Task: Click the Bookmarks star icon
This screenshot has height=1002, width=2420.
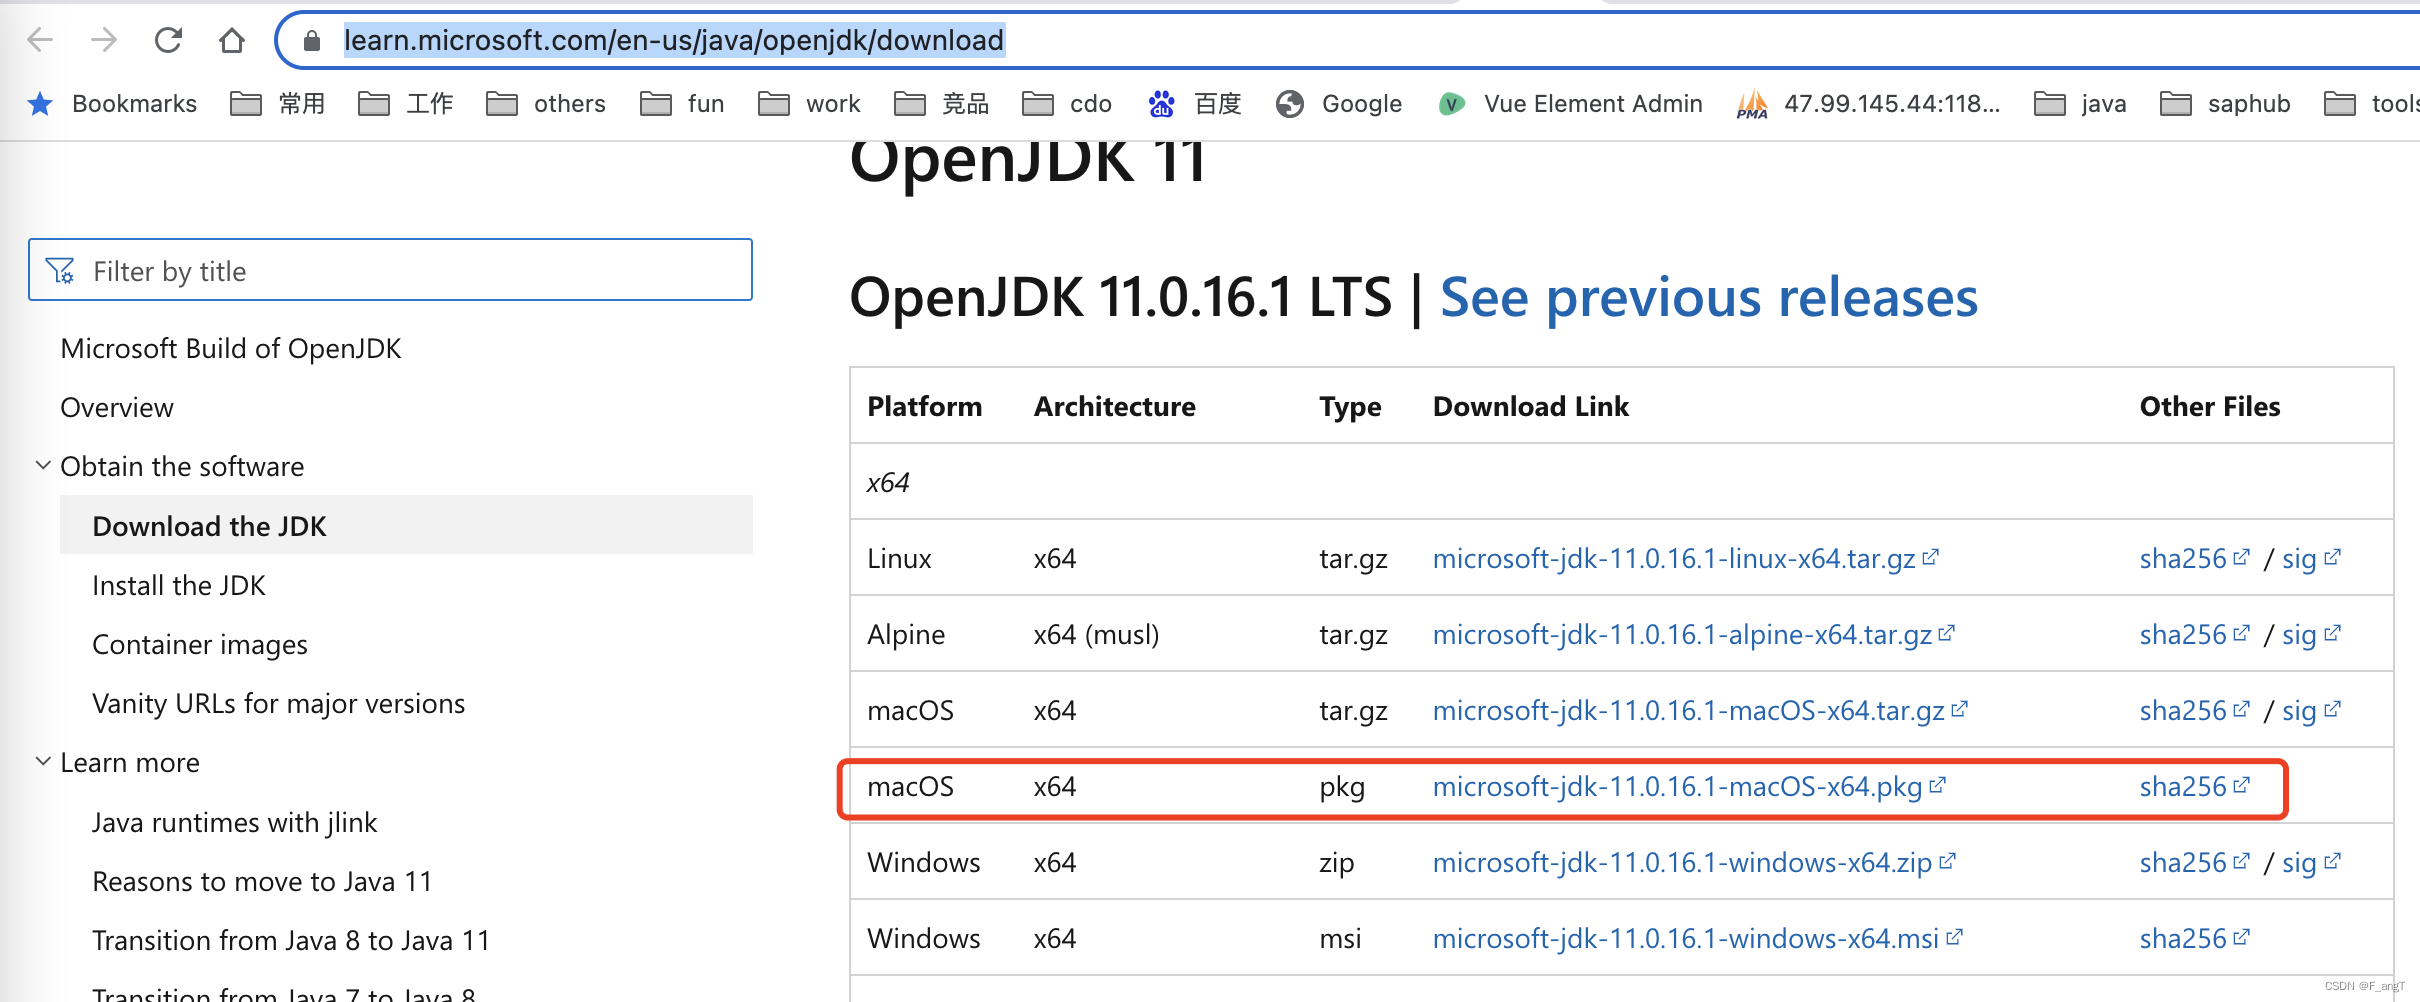Action: click(40, 103)
